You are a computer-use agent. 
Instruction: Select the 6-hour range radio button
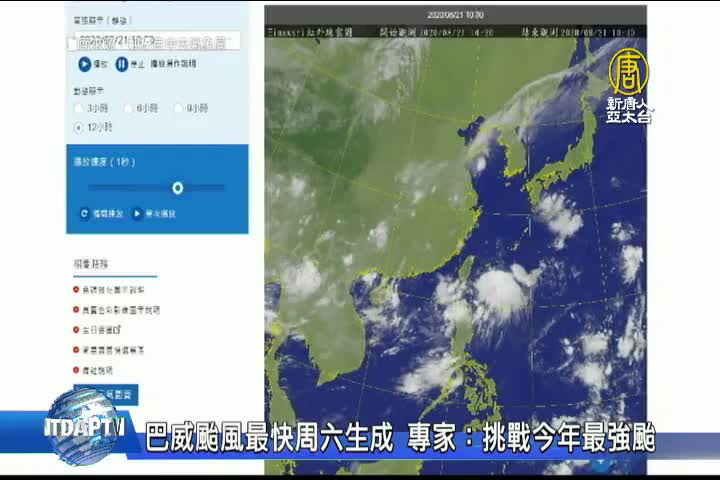(x=129, y=107)
